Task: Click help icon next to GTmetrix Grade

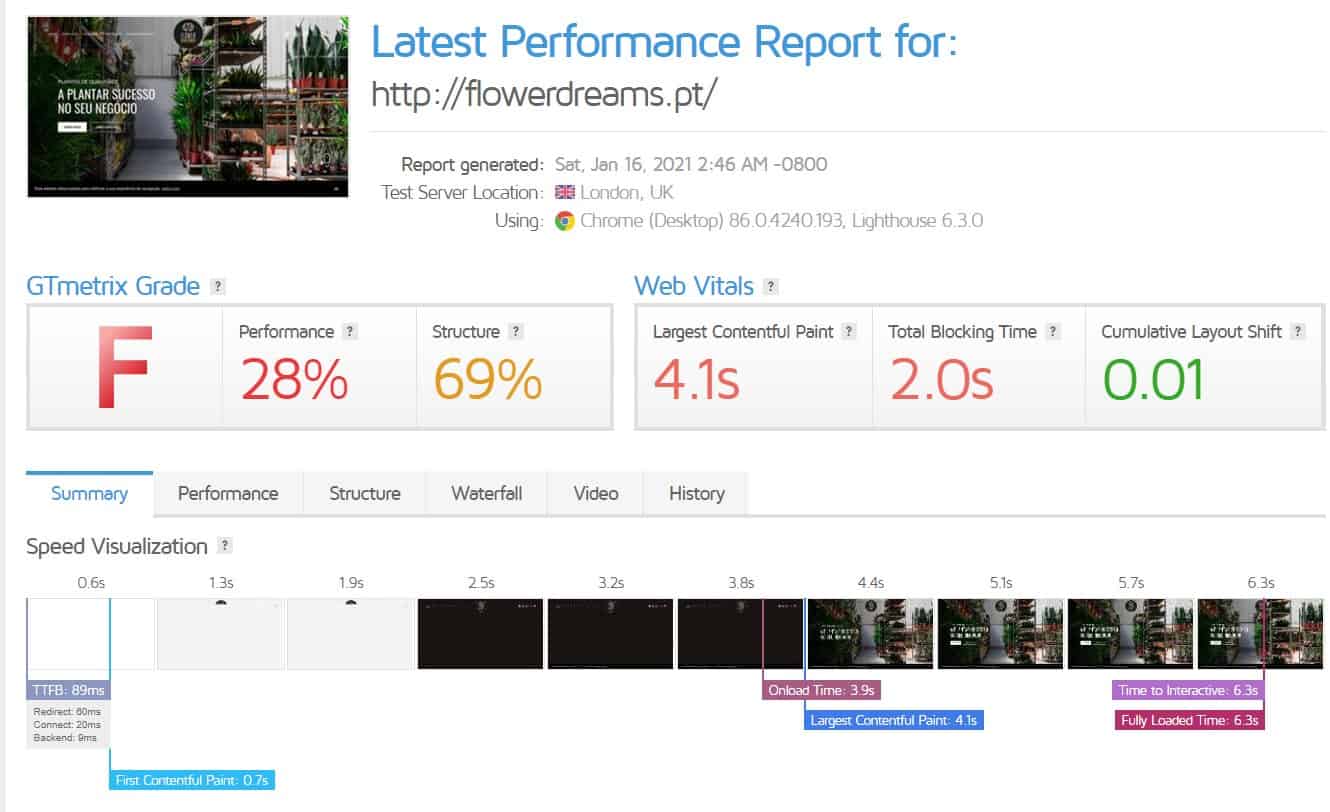Action: 218,287
